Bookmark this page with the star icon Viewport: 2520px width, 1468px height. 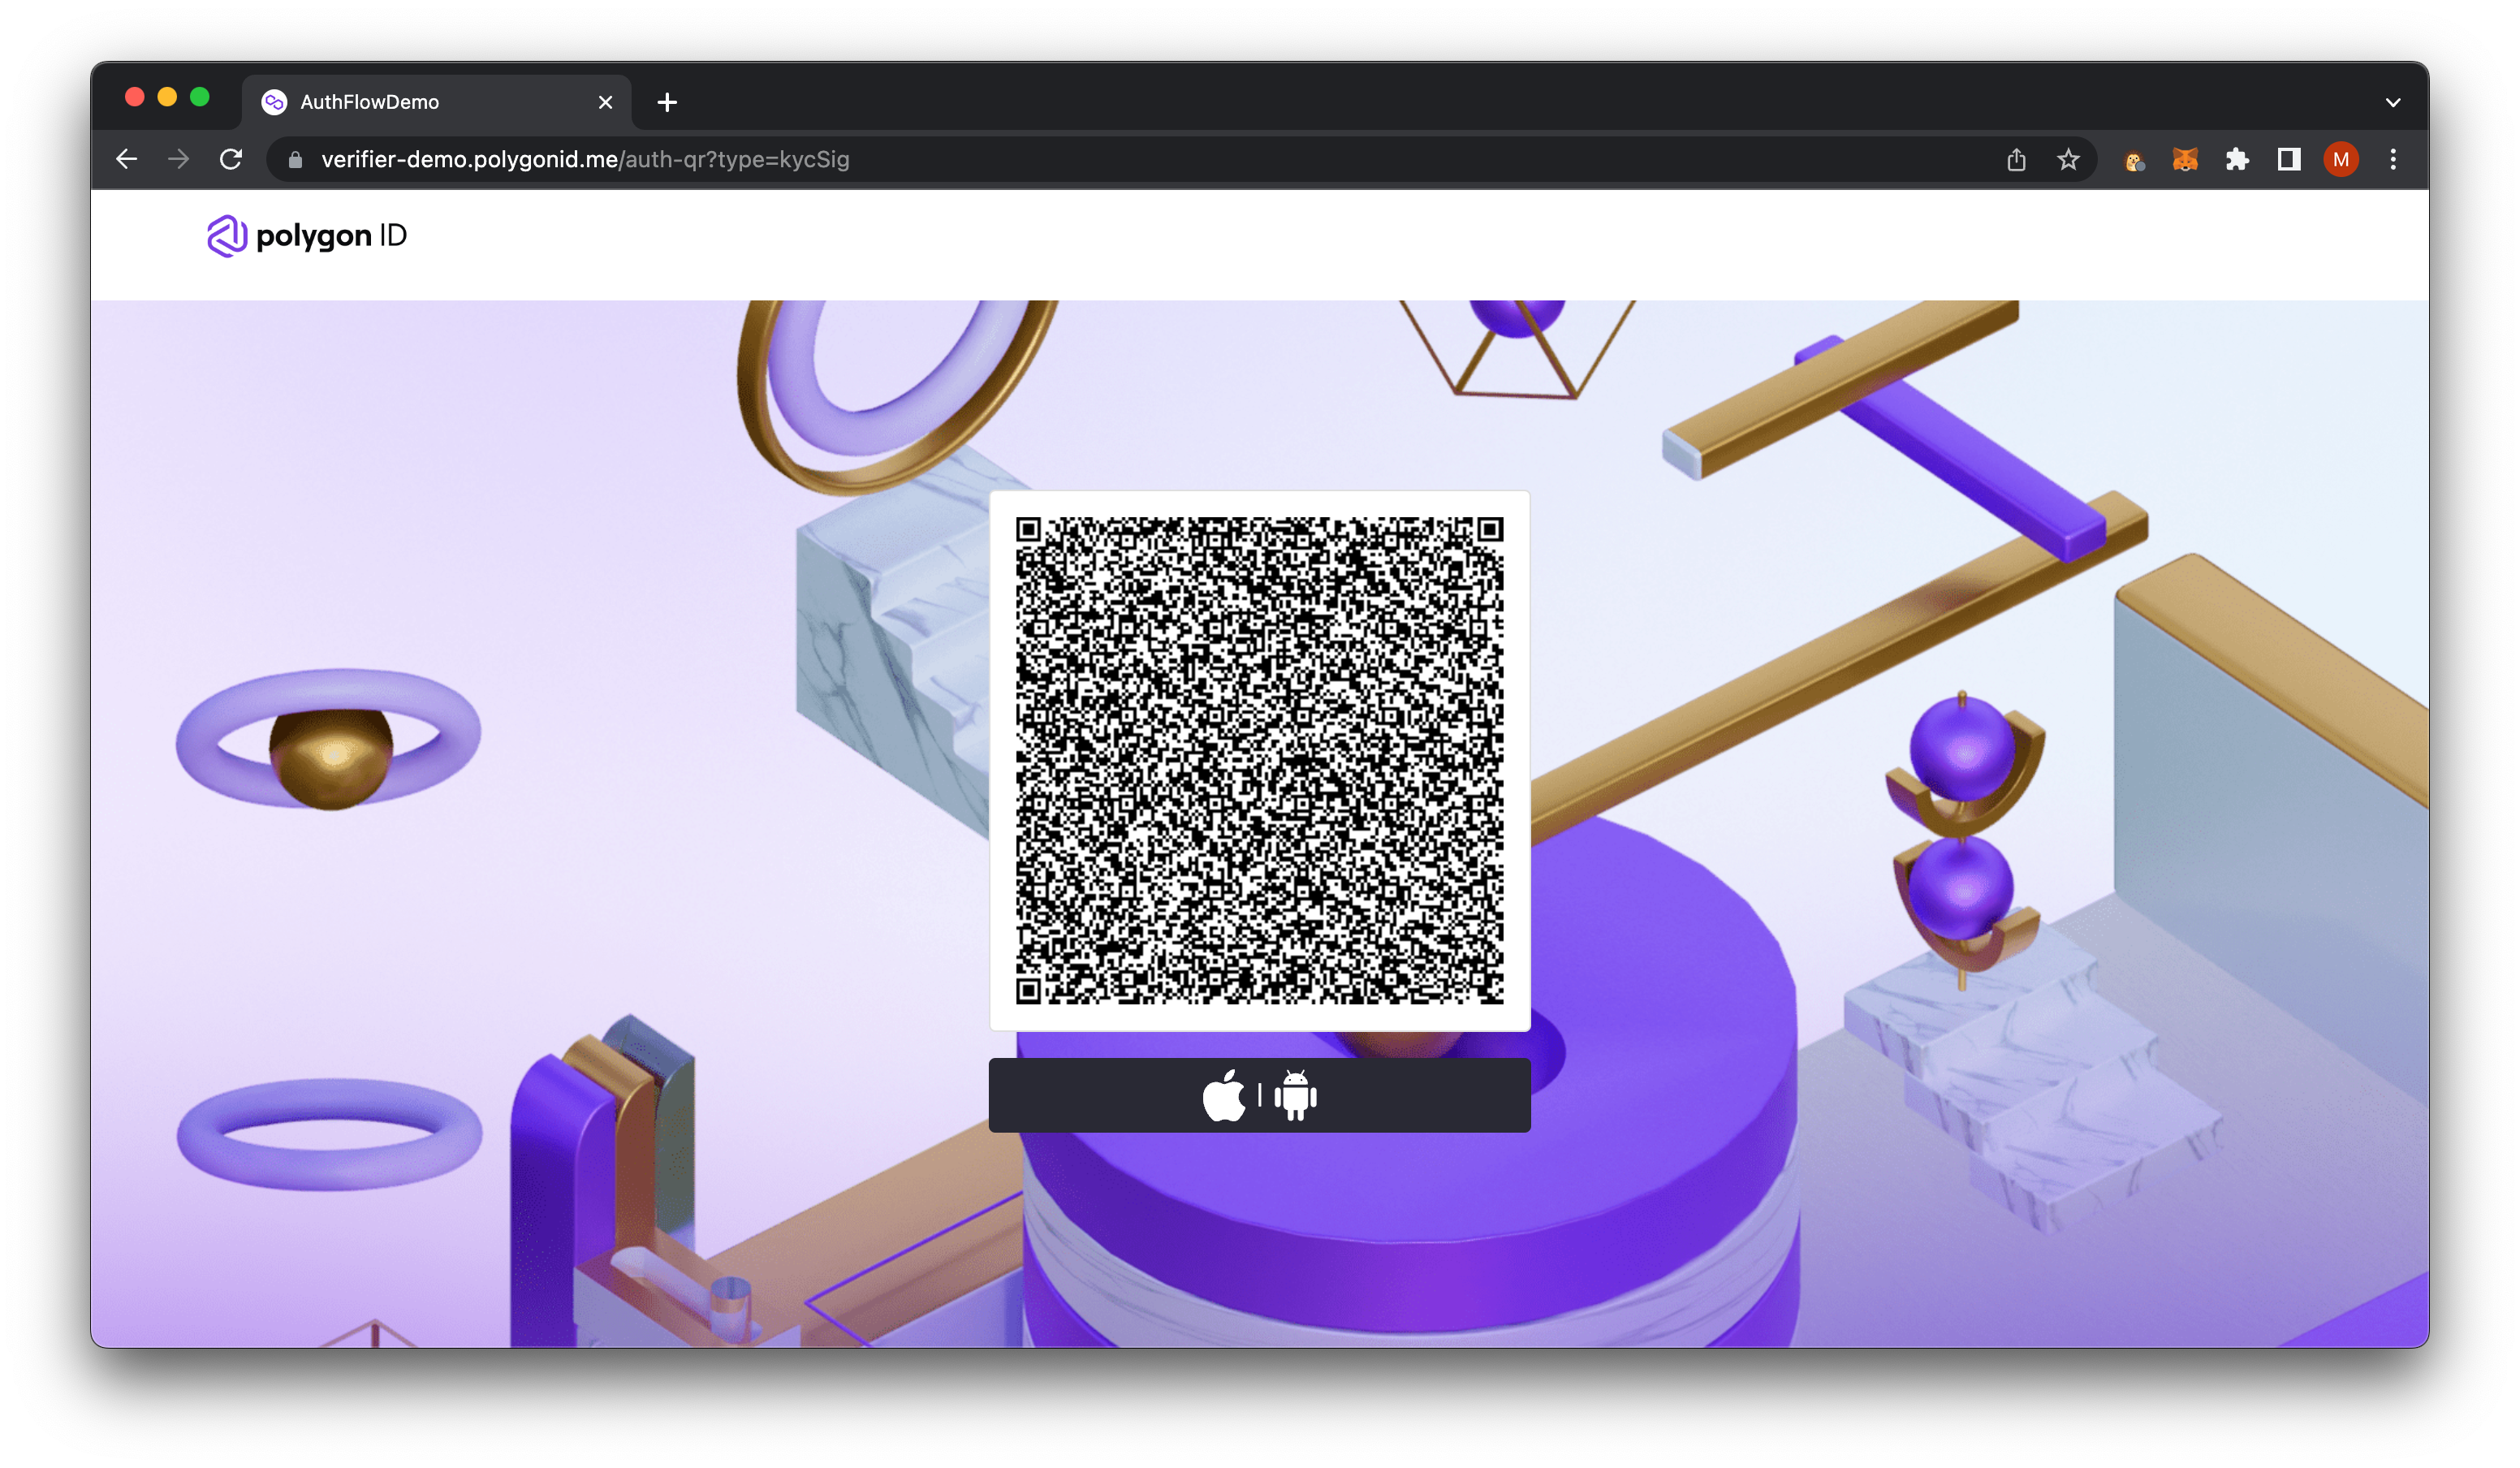click(2068, 160)
